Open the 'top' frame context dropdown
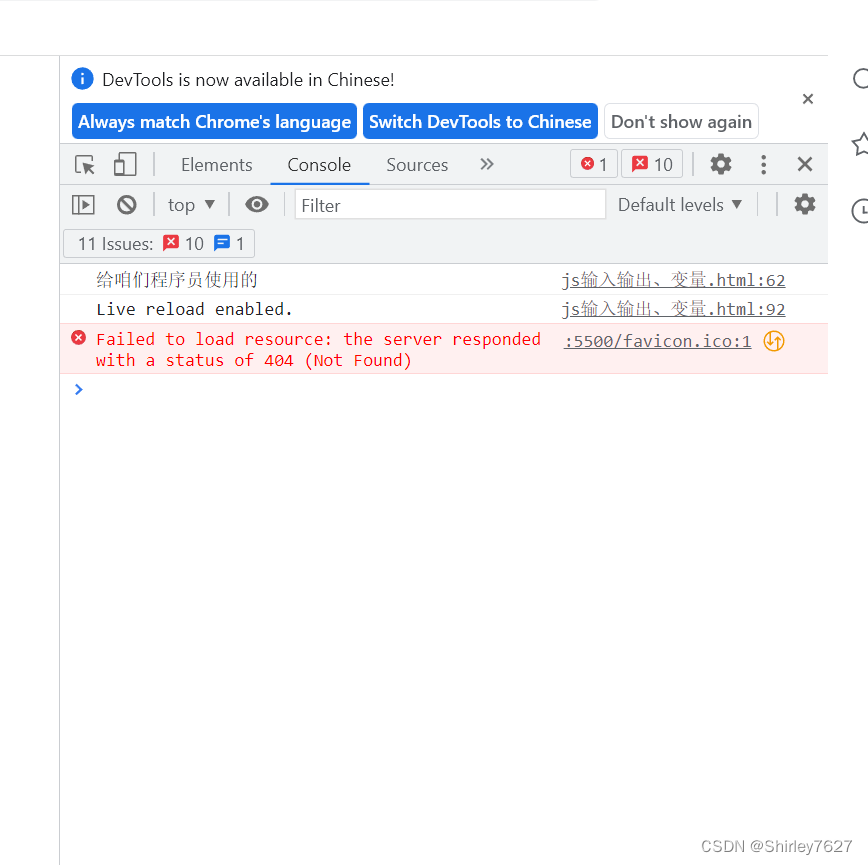Screen dimensions: 868x865 pos(190,204)
